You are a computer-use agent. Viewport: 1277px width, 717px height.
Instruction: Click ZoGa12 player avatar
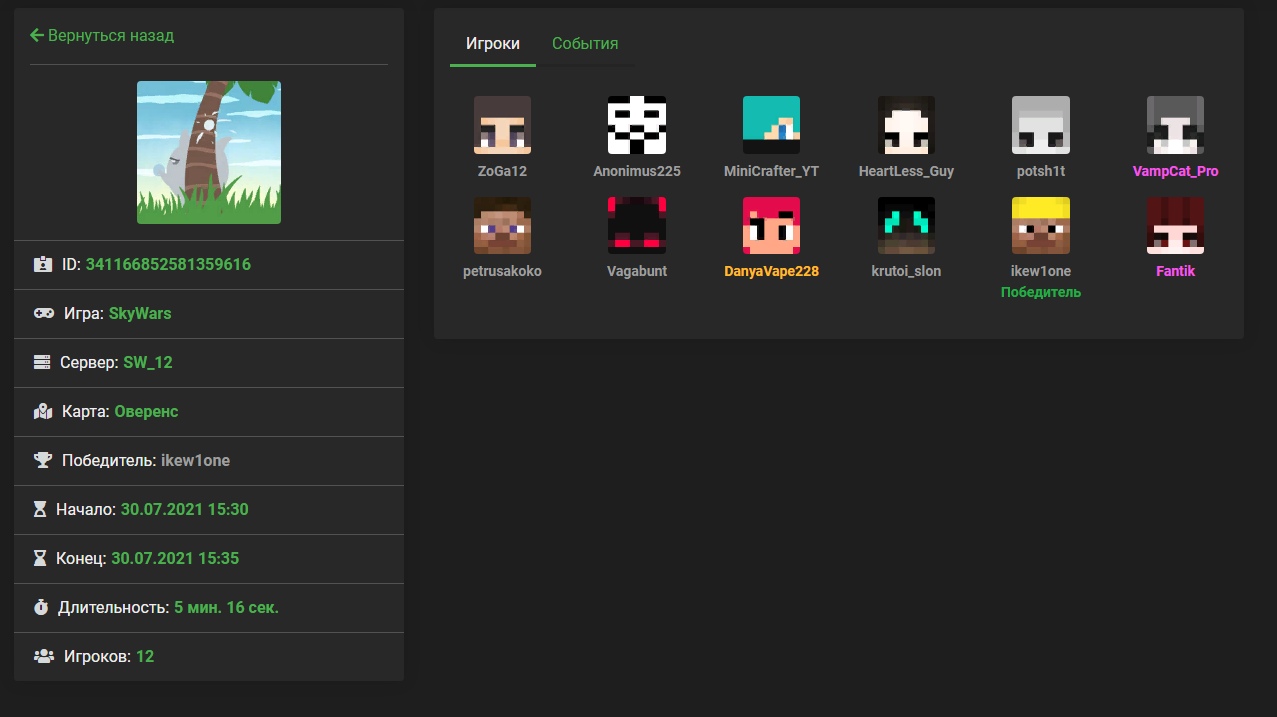(x=502, y=125)
